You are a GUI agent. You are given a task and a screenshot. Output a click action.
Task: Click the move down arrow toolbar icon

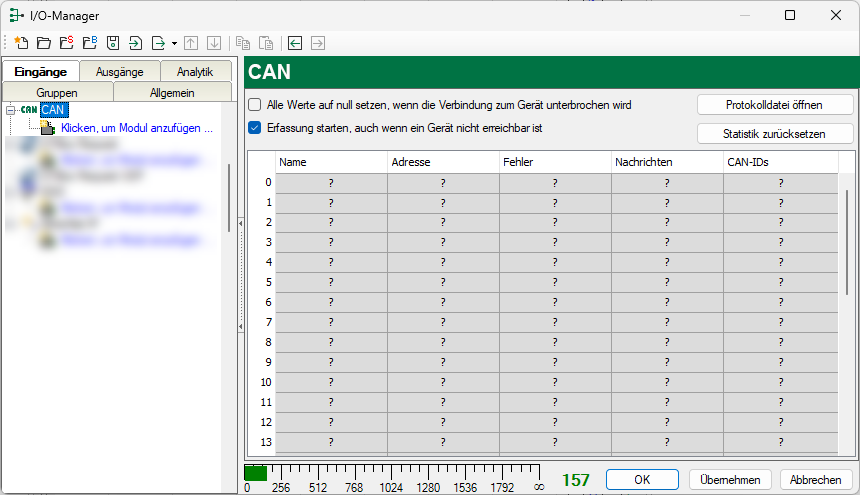[214, 43]
